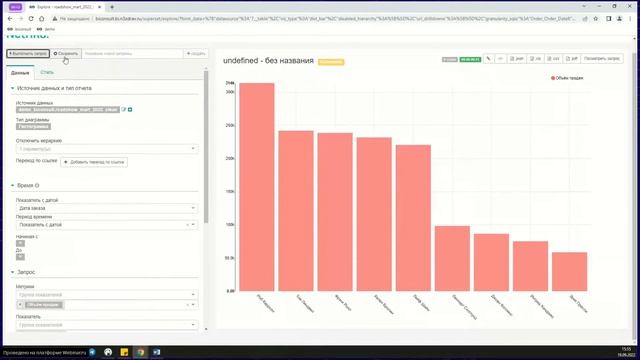Edit the datasource with the pencil icon
The width and height of the screenshot is (640, 360).
(124, 109)
